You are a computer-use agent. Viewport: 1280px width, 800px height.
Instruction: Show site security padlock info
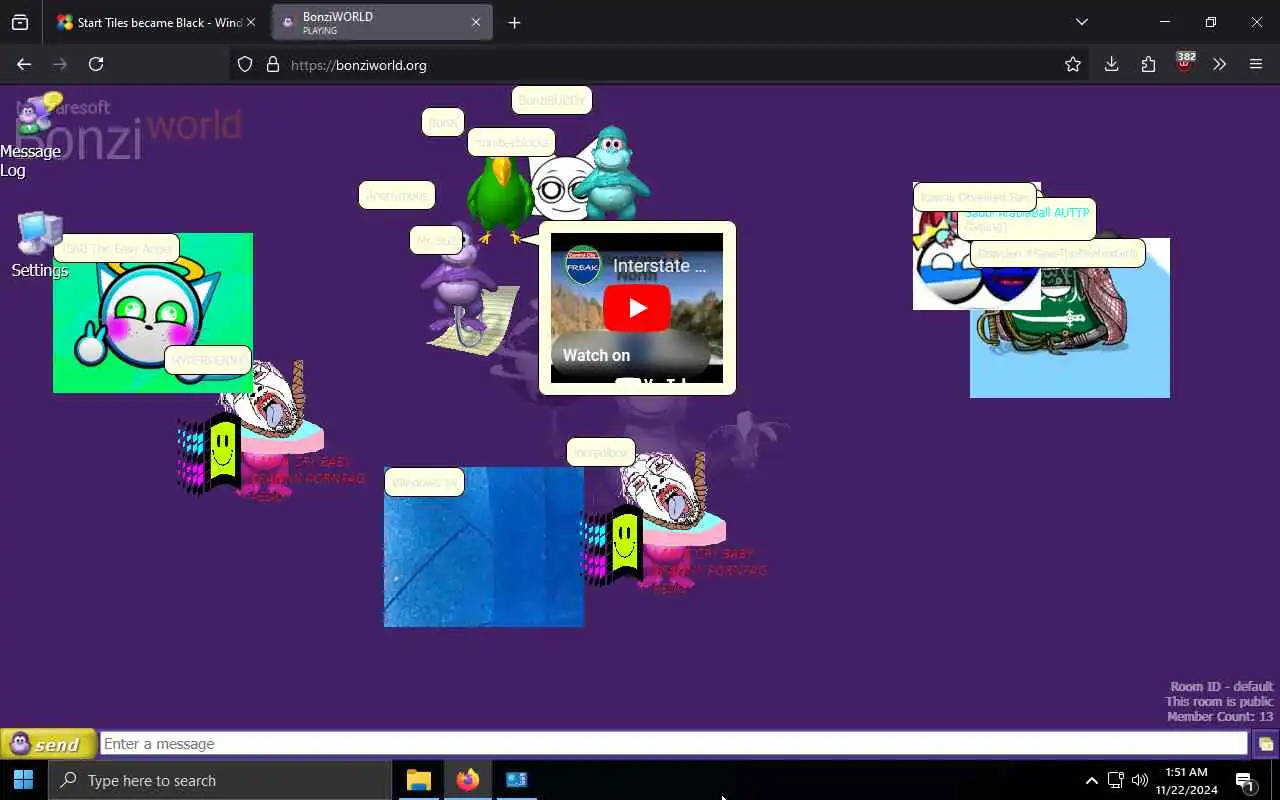[272, 64]
